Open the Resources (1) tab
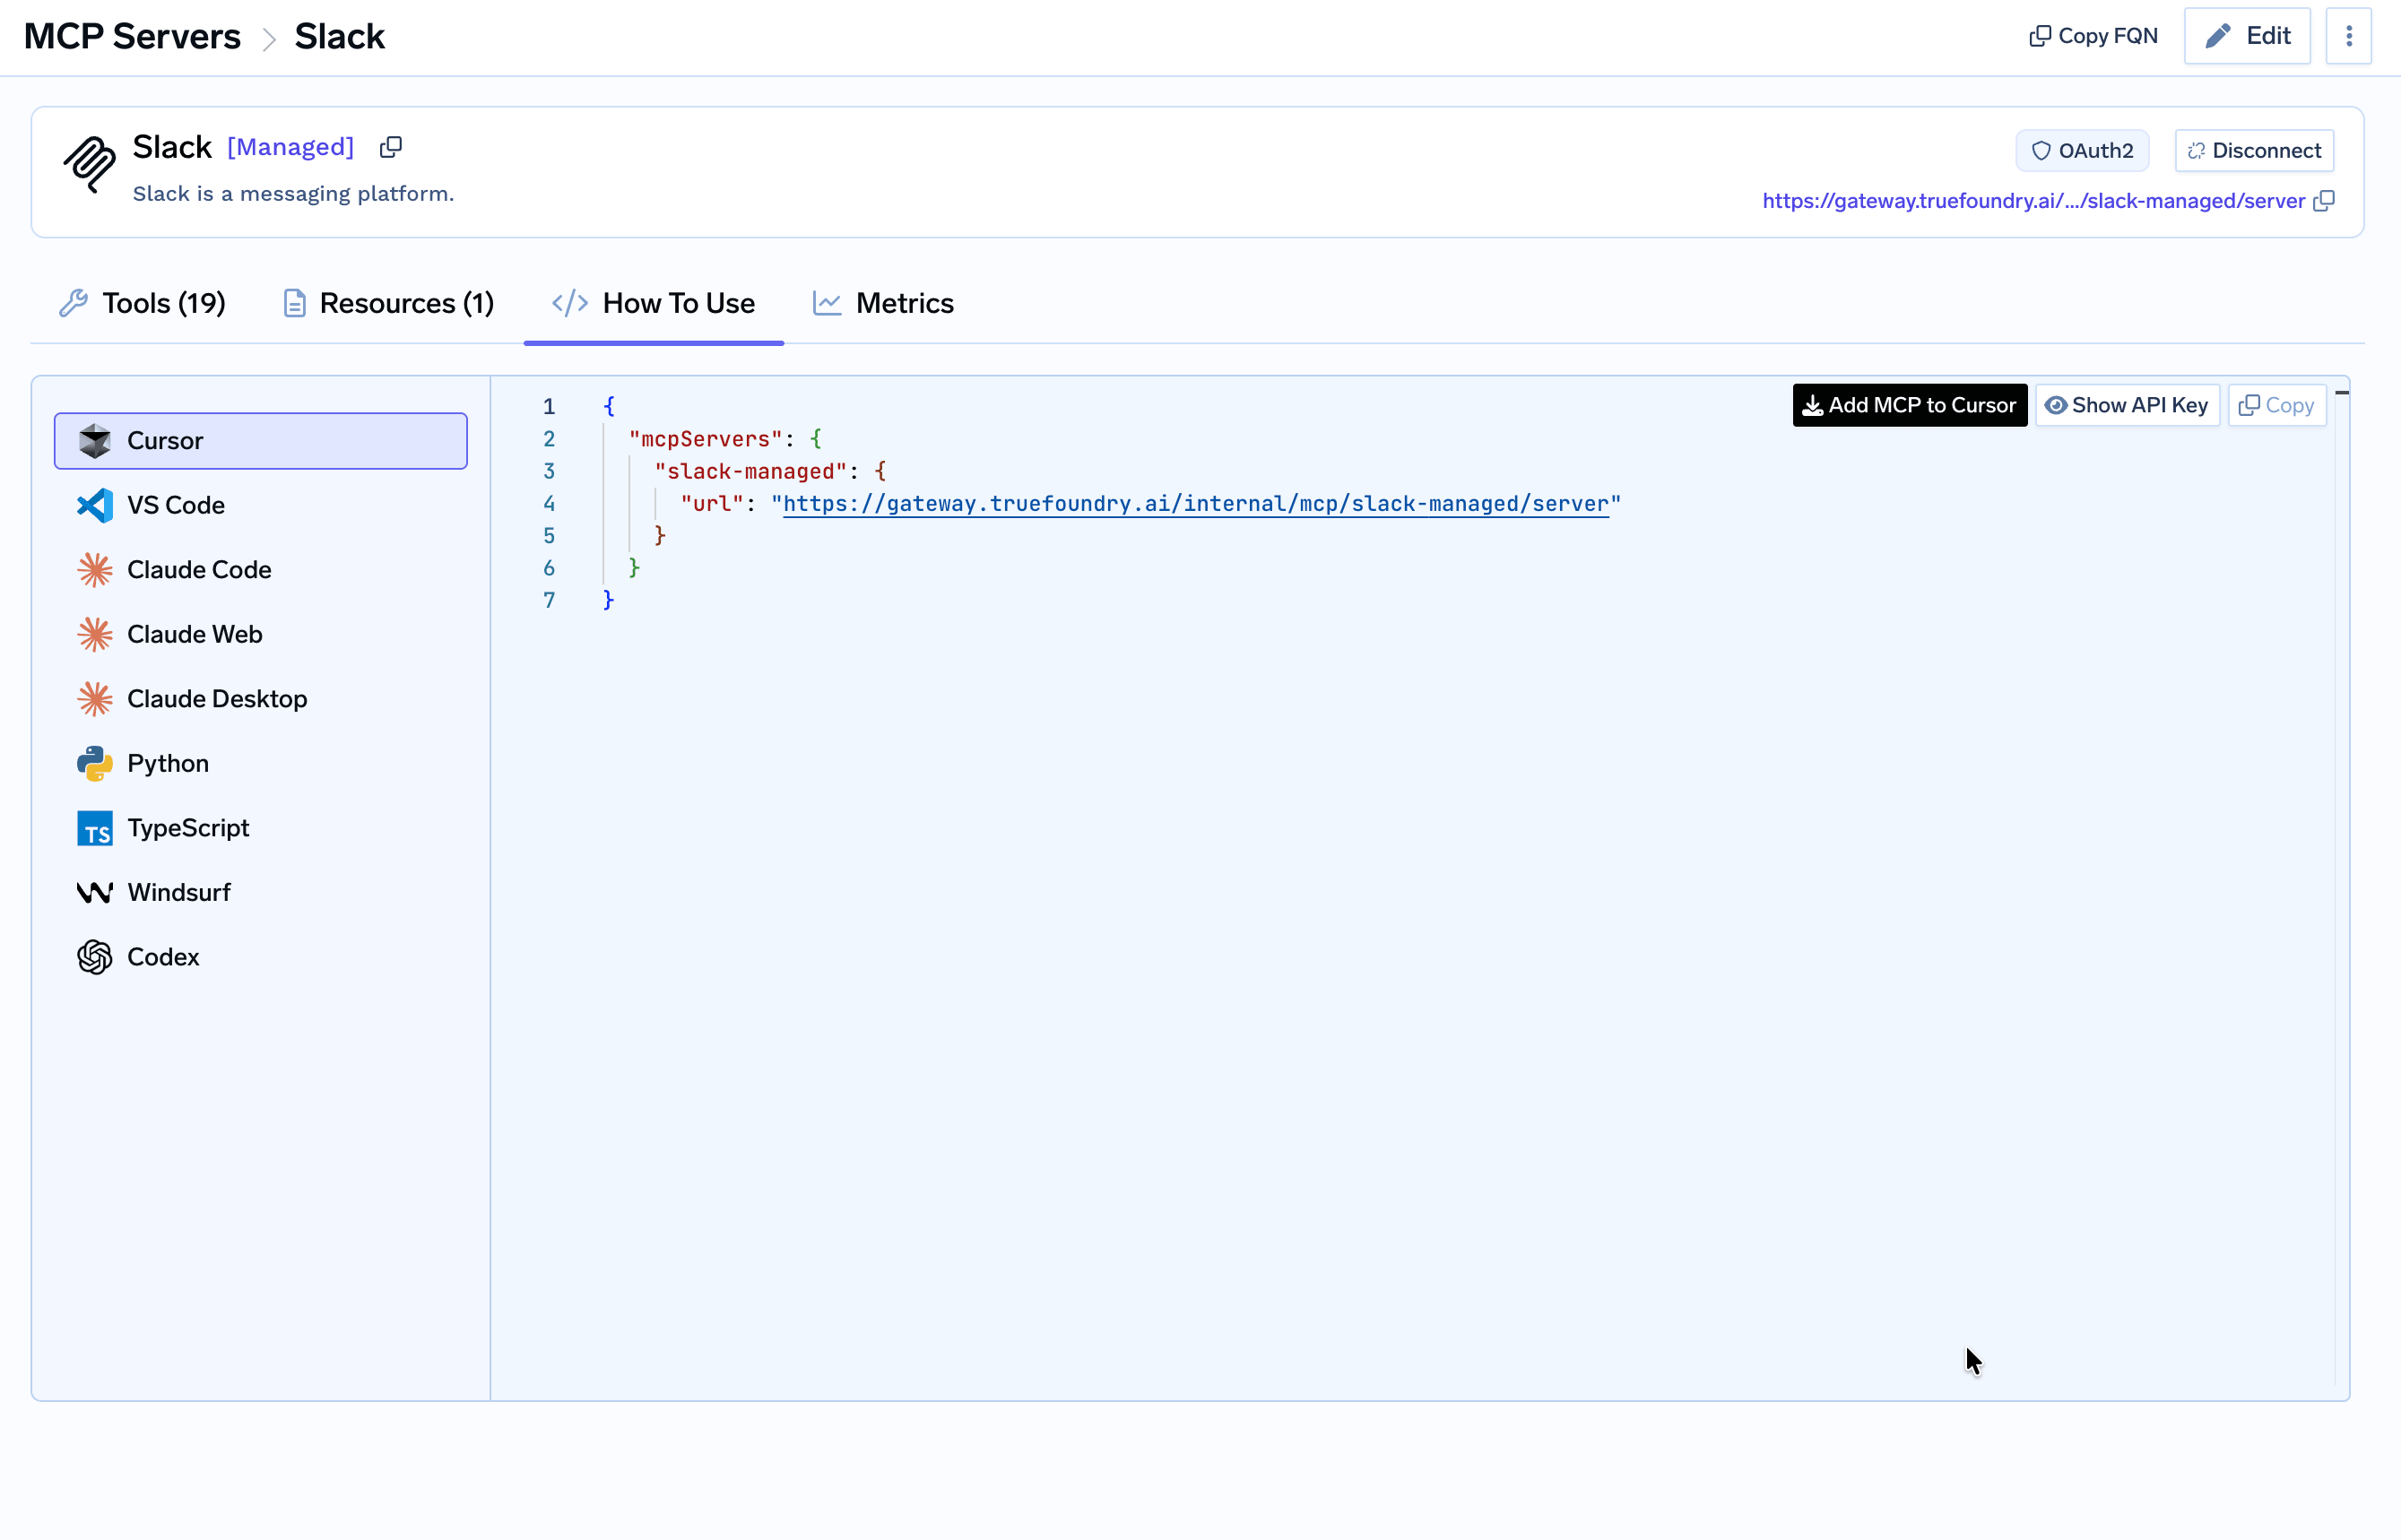This screenshot has width=2401, height=1540. [389, 303]
